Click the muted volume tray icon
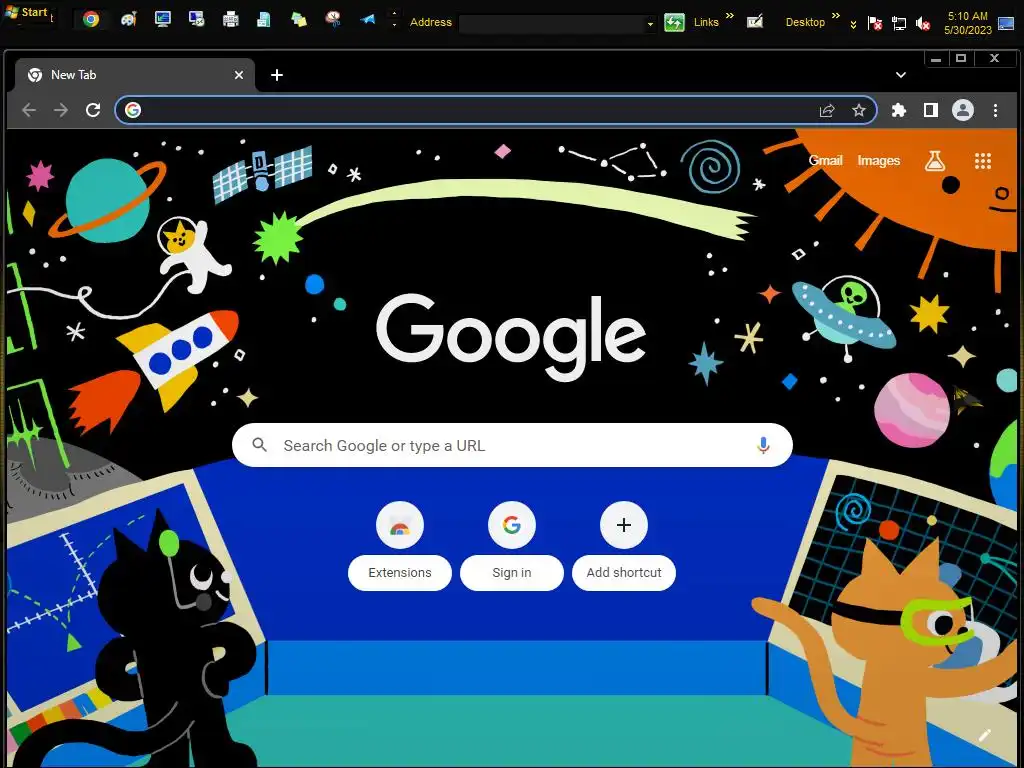1024x768 pixels. 923,24
